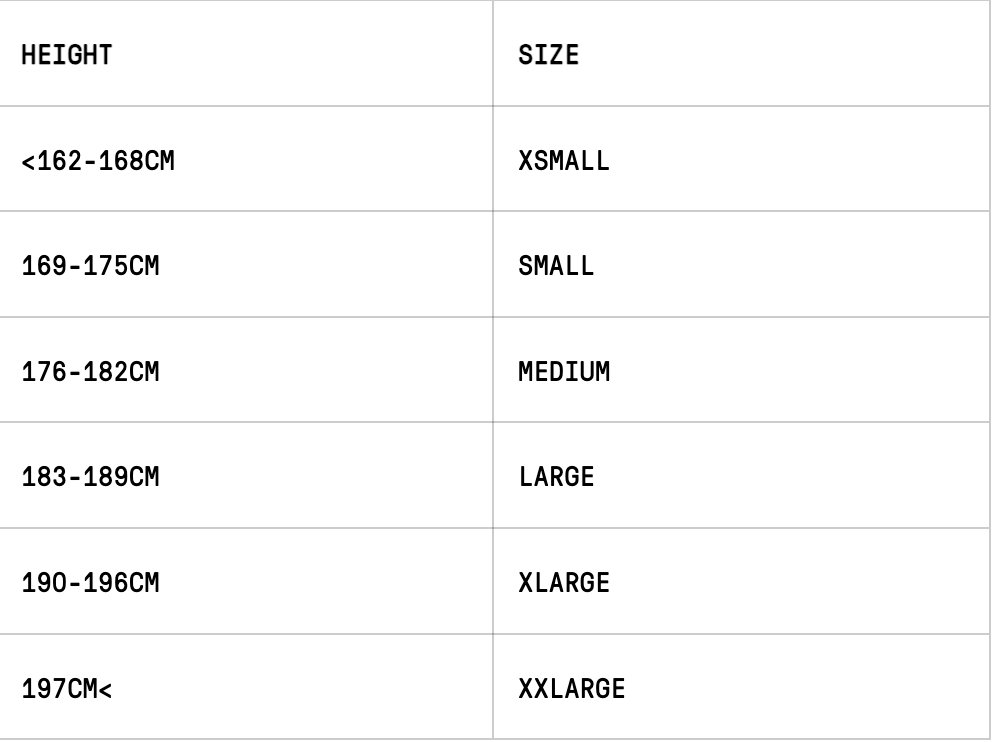Click the vertical divider beside the SIZE header

coord(493,55)
